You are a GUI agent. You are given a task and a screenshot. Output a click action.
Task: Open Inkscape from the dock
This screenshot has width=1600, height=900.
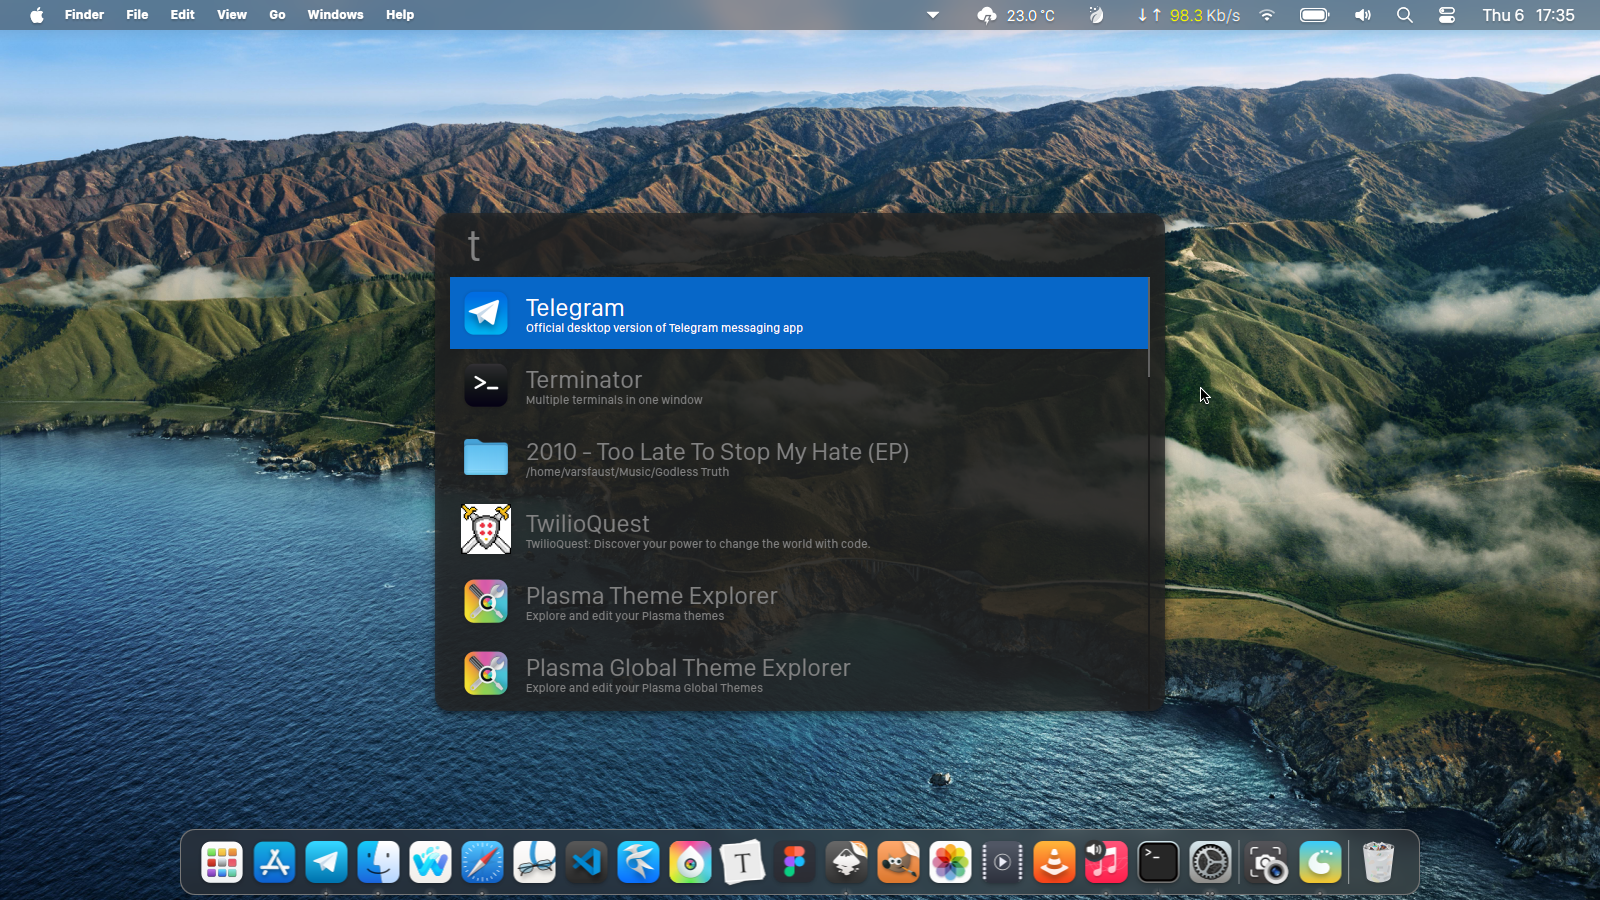pyautogui.click(x=846, y=862)
